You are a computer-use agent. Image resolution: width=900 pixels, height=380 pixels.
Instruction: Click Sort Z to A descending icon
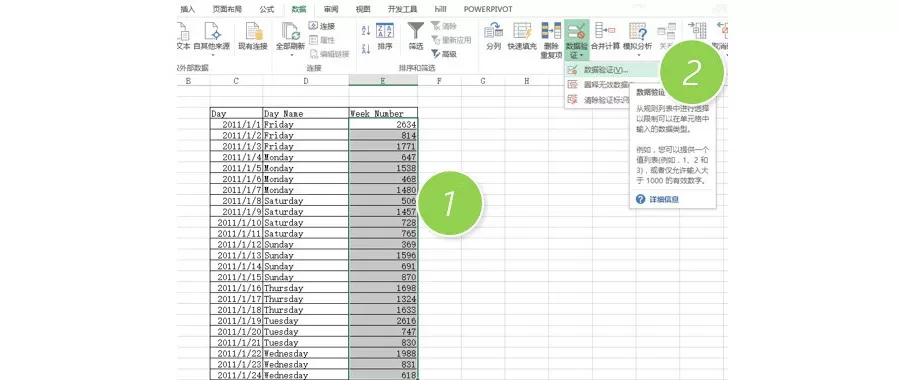pos(366,49)
